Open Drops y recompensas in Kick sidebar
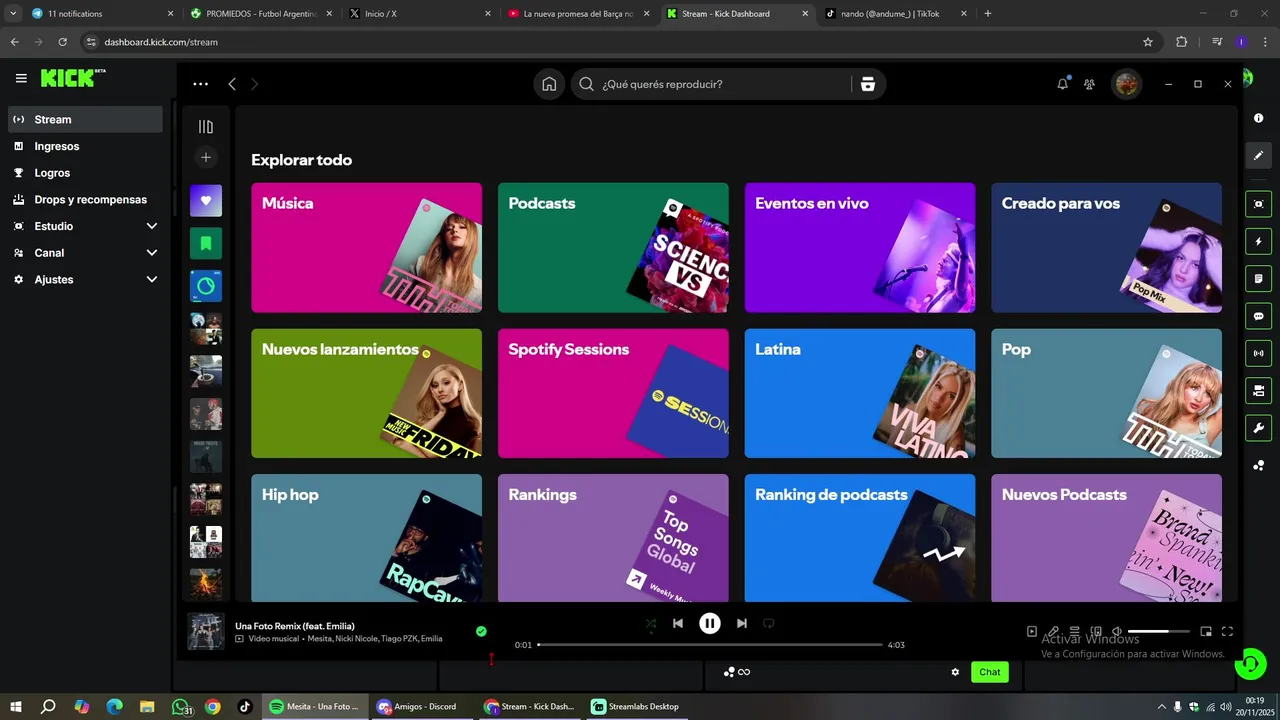Image resolution: width=1280 pixels, height=720 pixels. (85, 199)
